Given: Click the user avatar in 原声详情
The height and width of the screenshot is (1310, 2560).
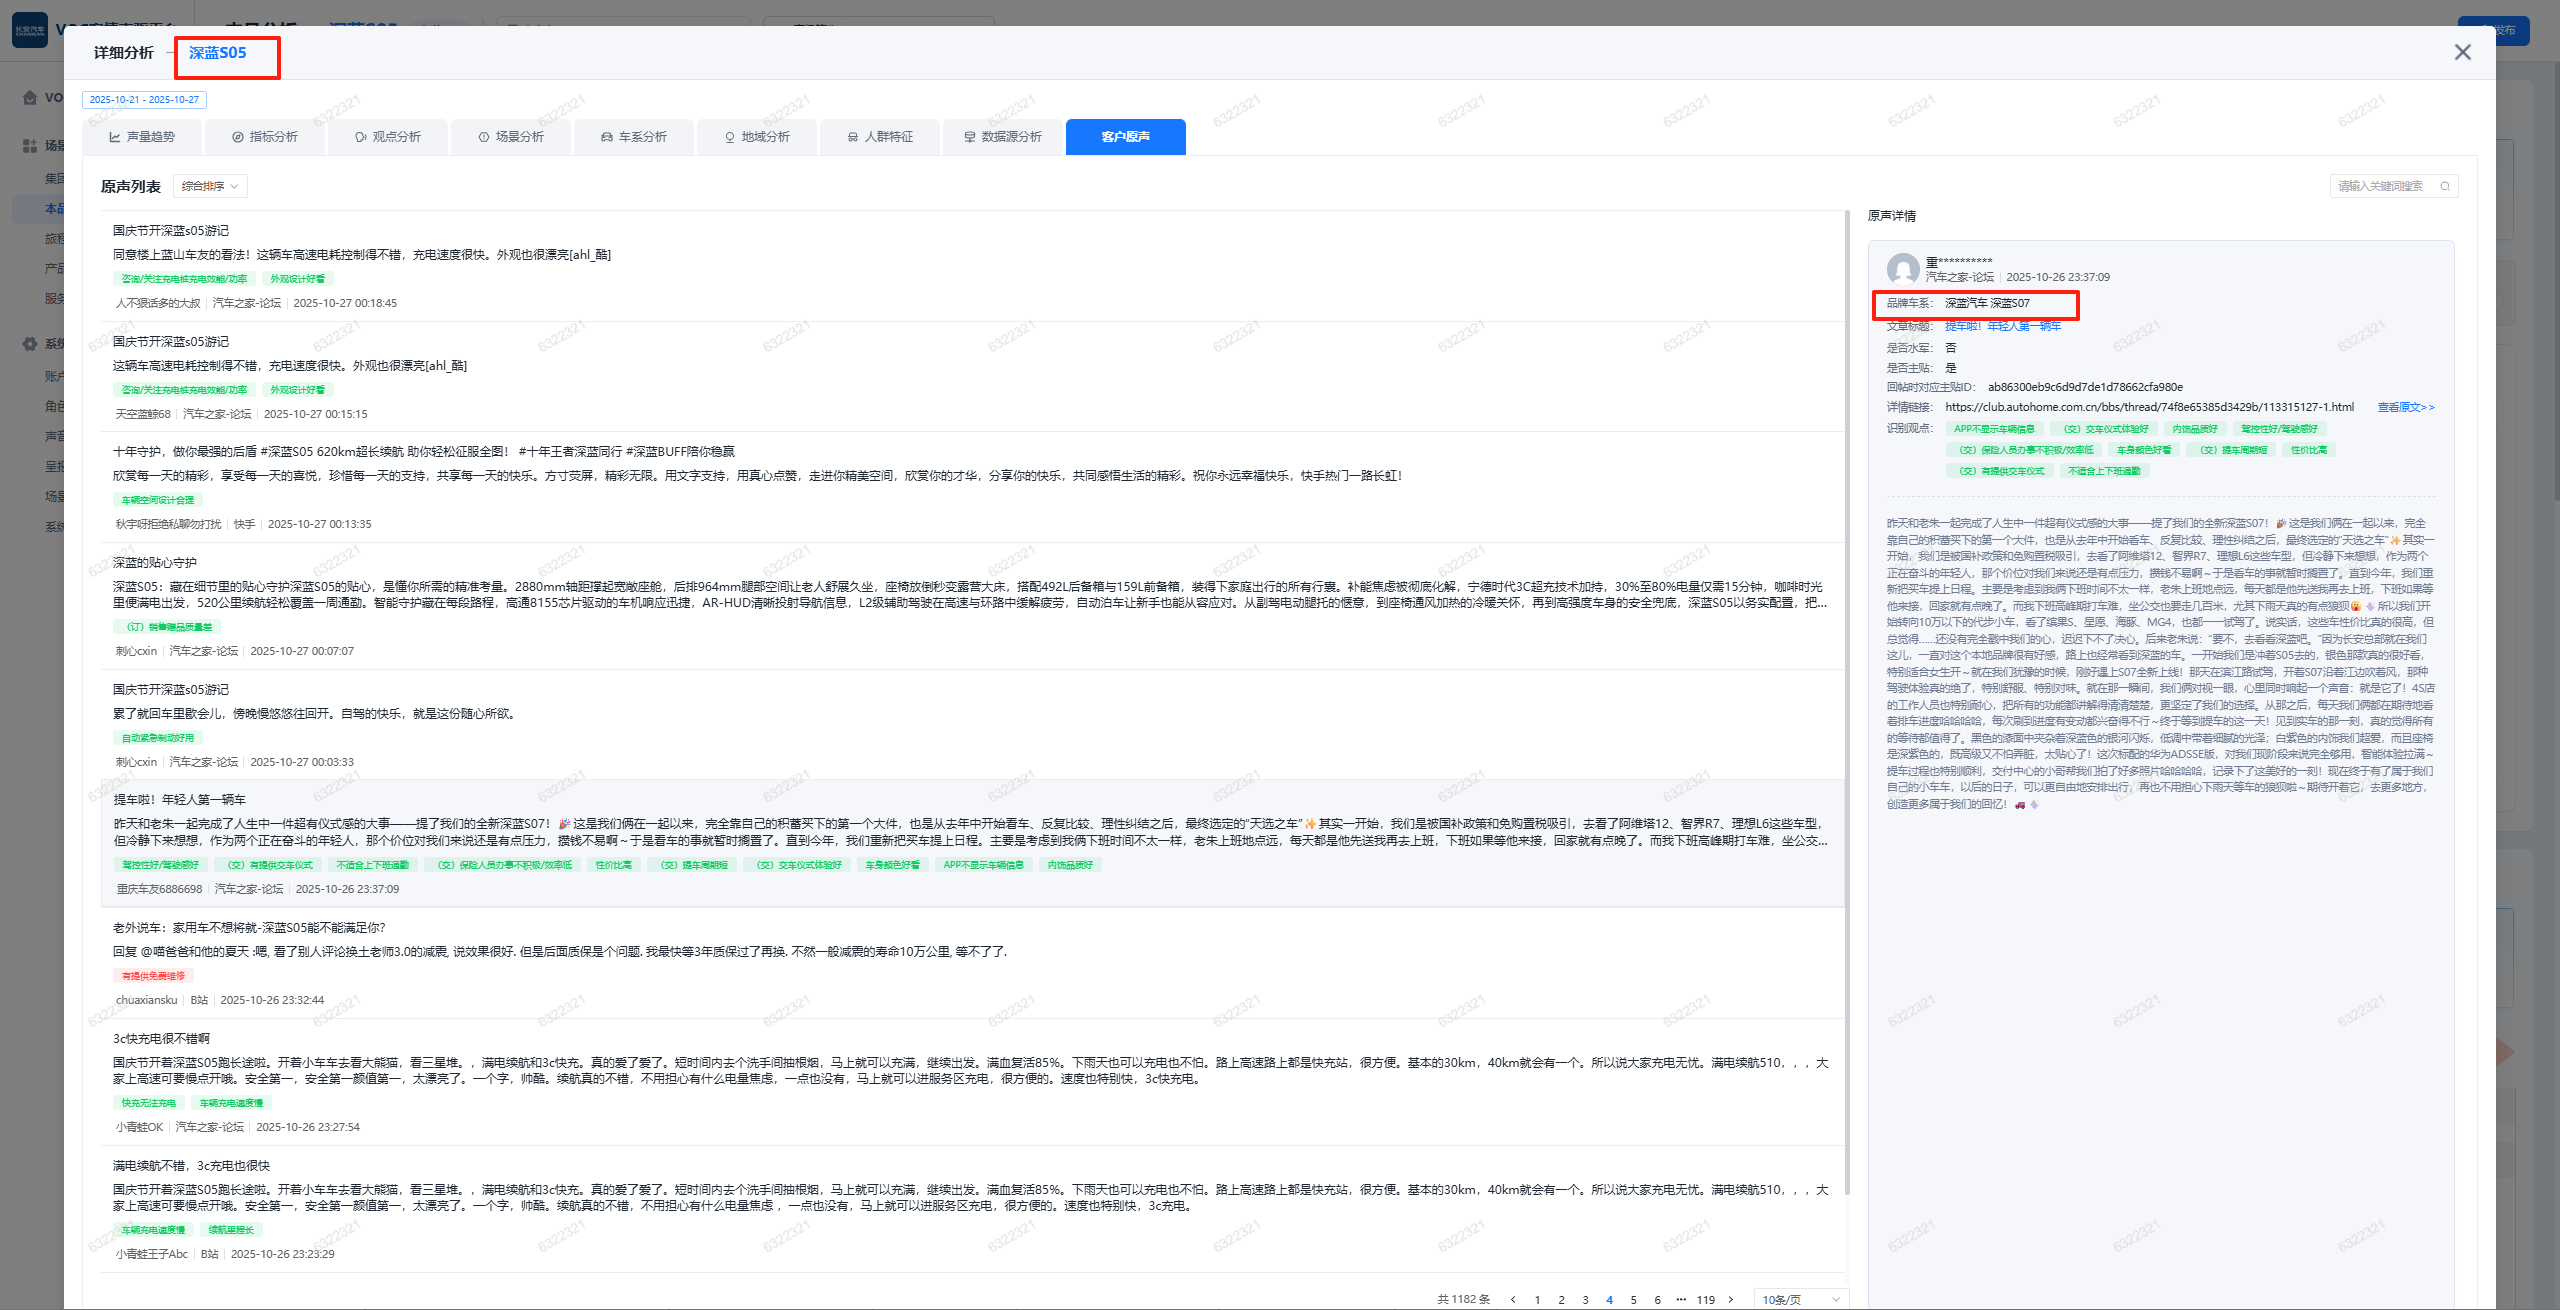Looking at the screenshot, I should 1902,268.
